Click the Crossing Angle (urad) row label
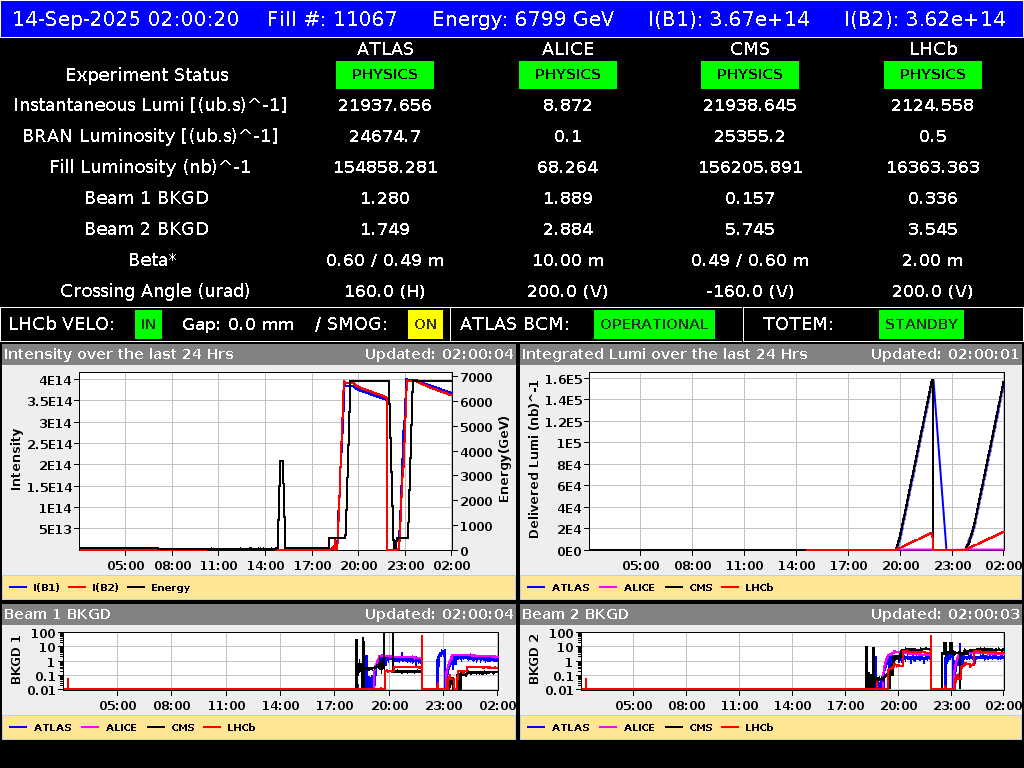This screenshot has width=1024, height=768. (x=155, y=291)
